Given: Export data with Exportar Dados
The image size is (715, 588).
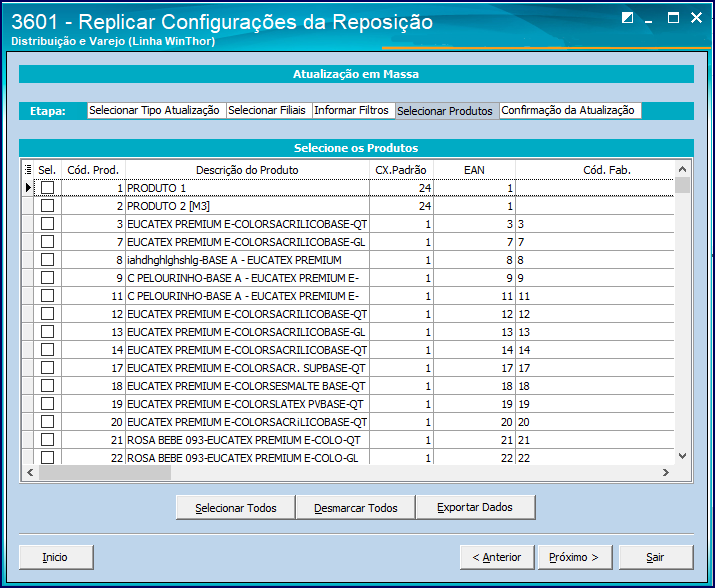Looking at the screenshot, I should [x=475, y=508].
